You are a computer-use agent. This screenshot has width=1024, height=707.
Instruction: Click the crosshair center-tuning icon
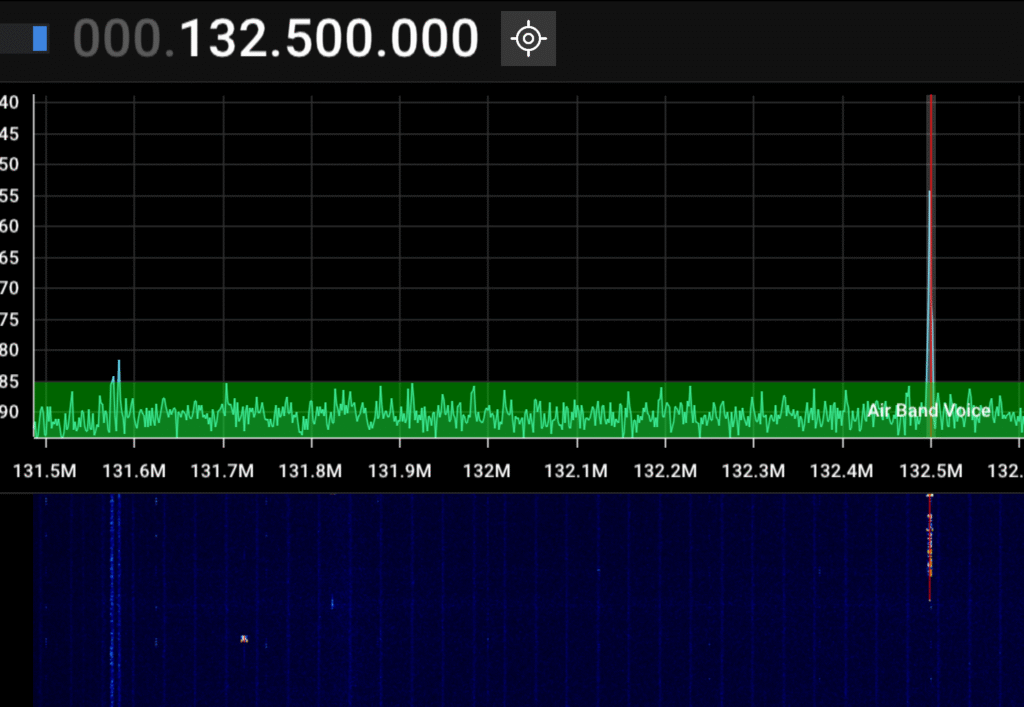(528, 39)
